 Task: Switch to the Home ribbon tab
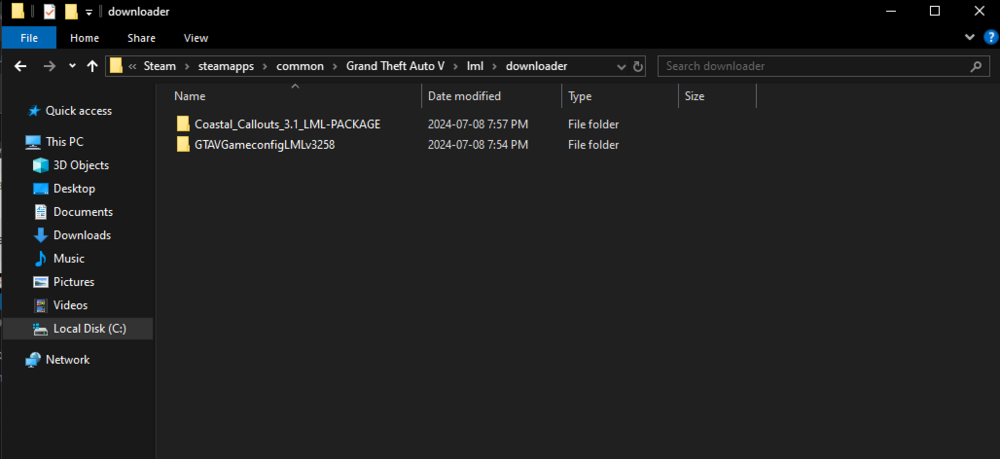84,38
